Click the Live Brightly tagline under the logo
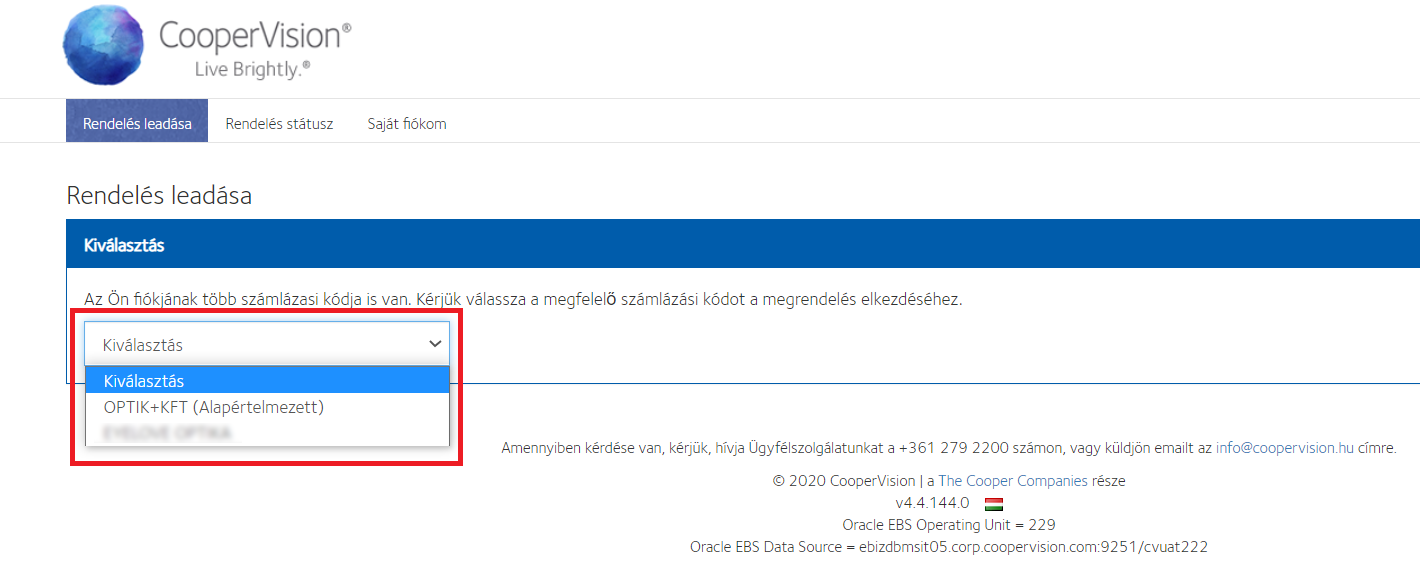The width and height of the screenshot is (1420, 588). coord(251,68)
